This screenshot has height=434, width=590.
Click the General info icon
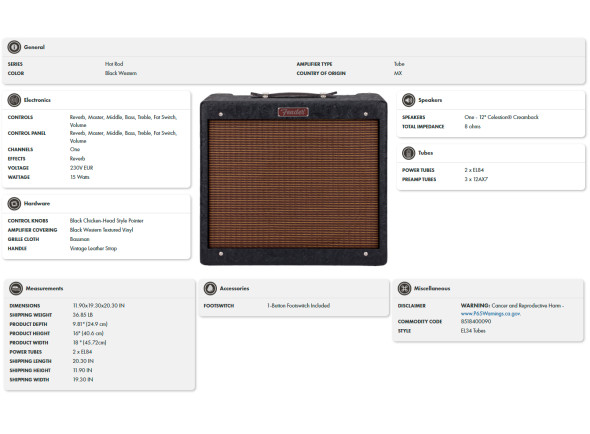[x=14, y=47]
